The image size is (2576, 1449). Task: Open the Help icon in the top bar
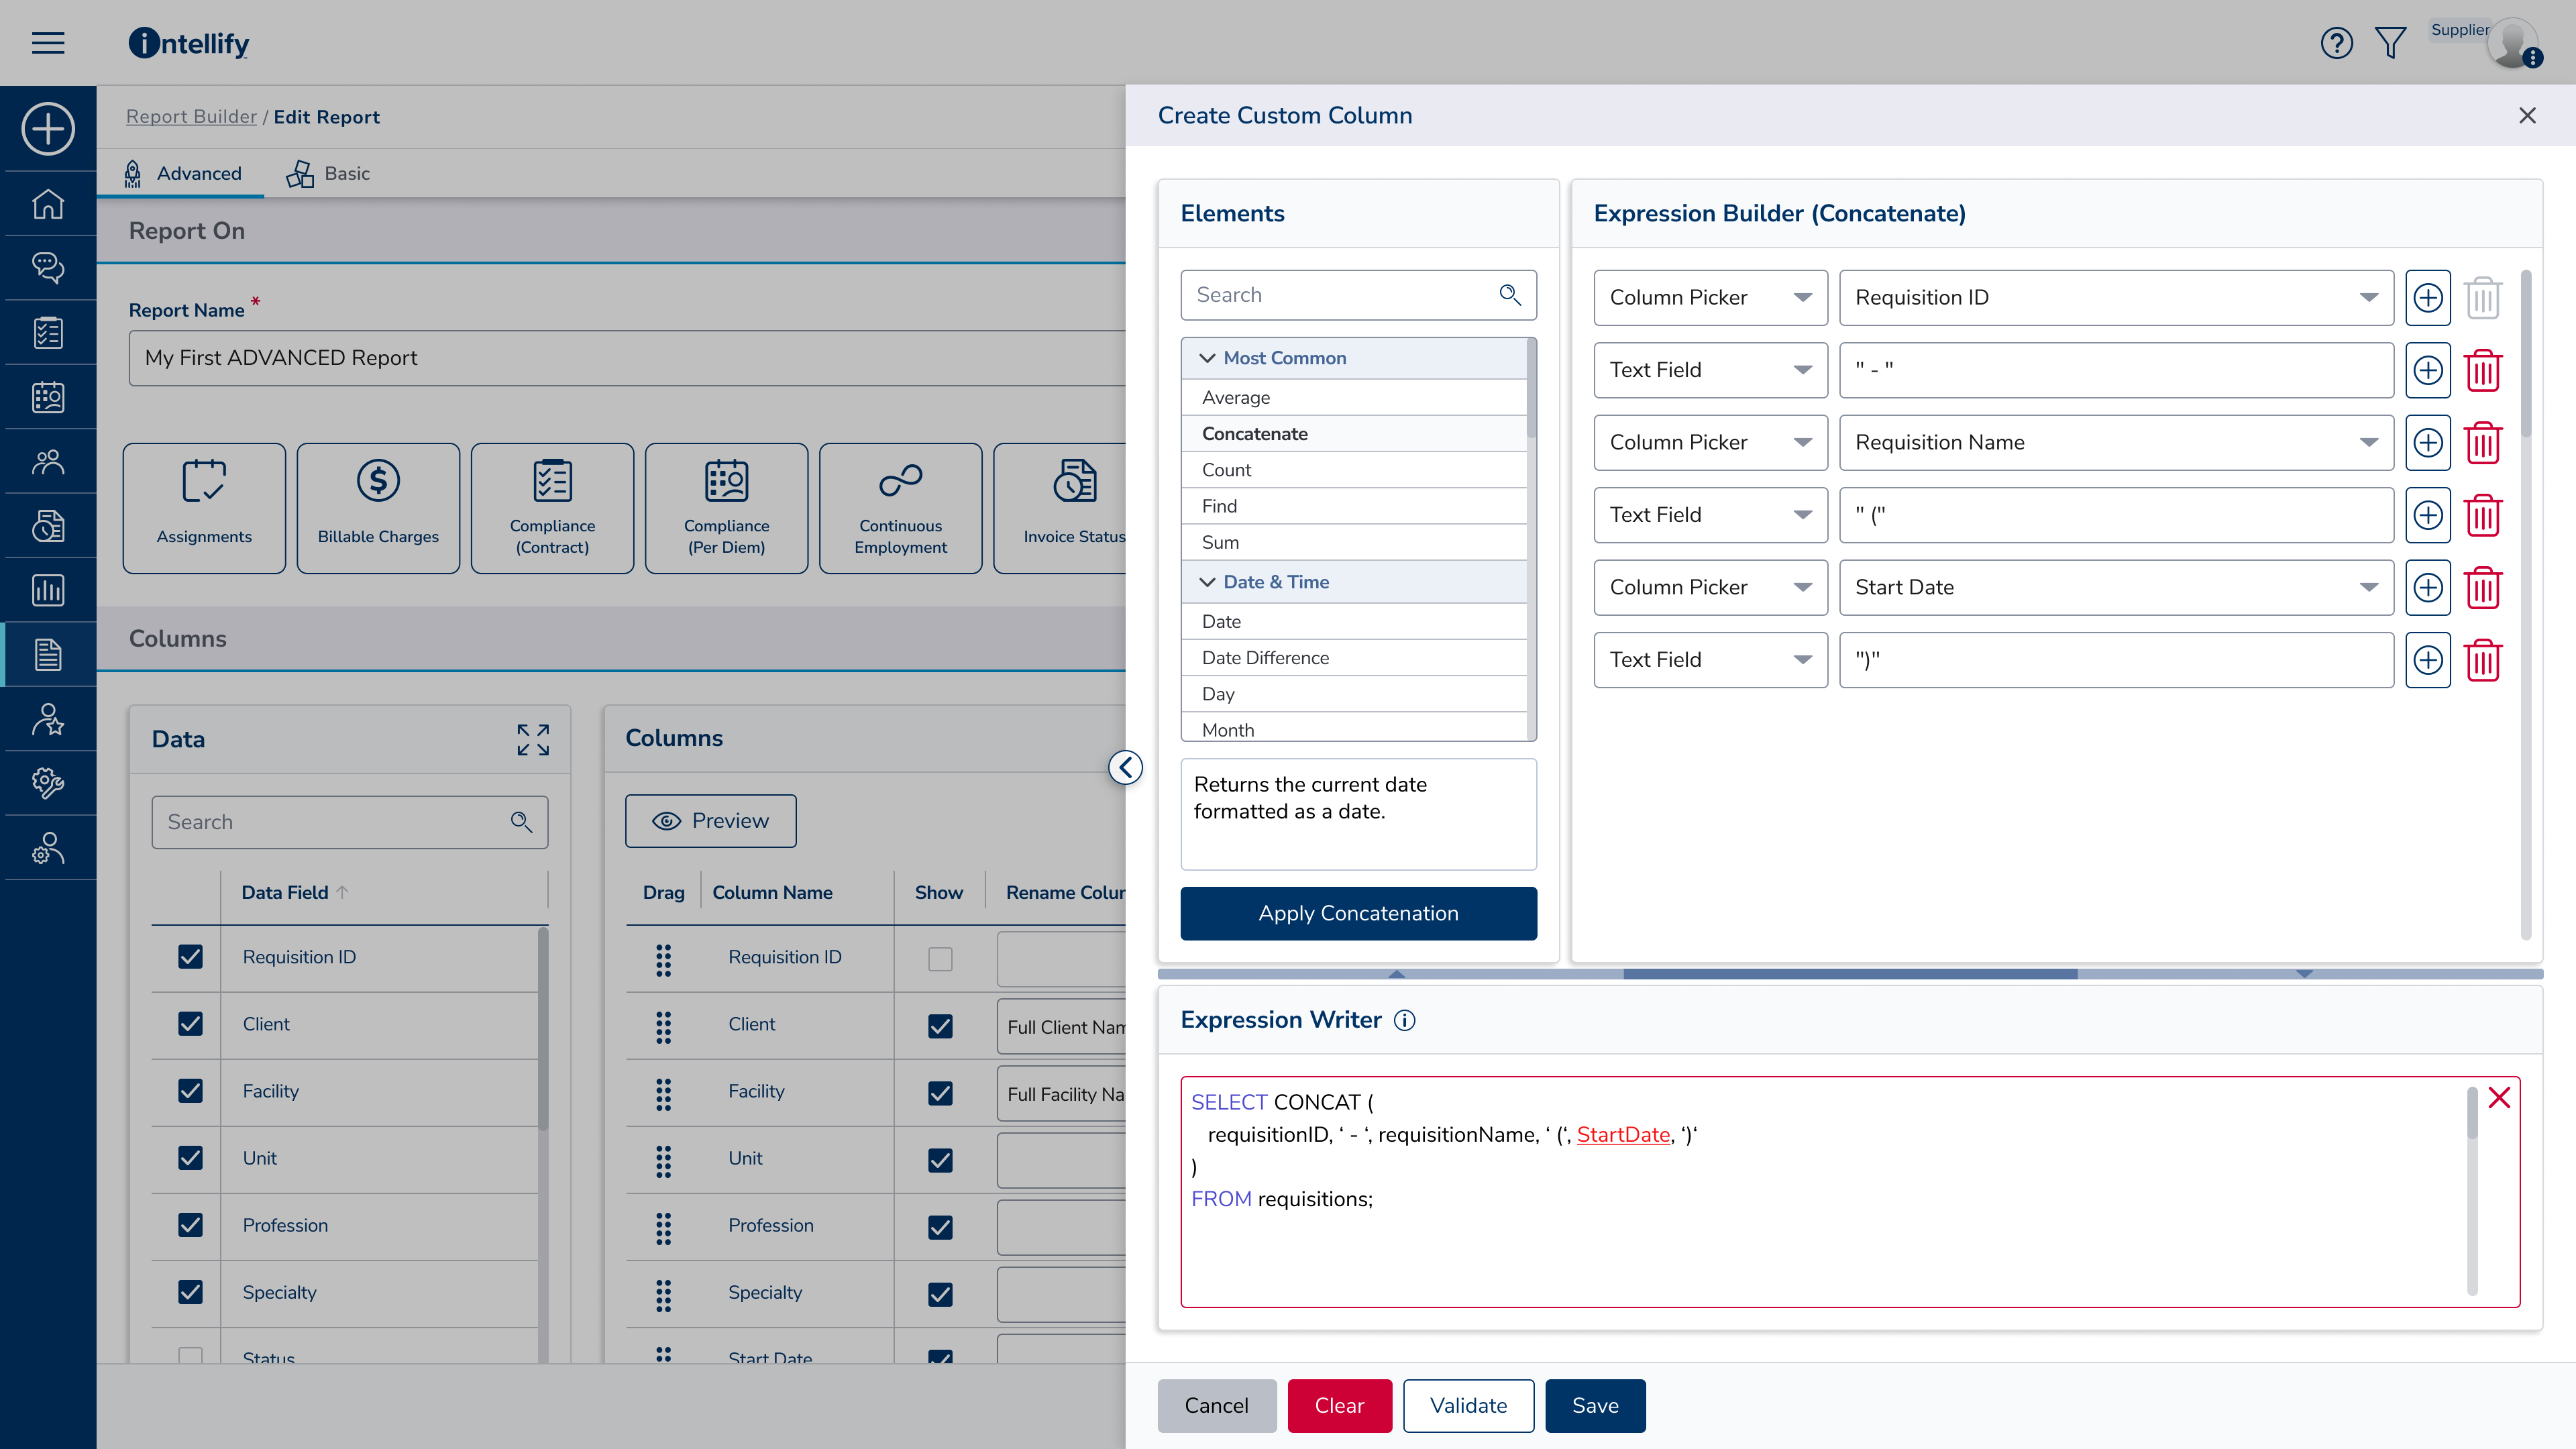pos(2337,43)
